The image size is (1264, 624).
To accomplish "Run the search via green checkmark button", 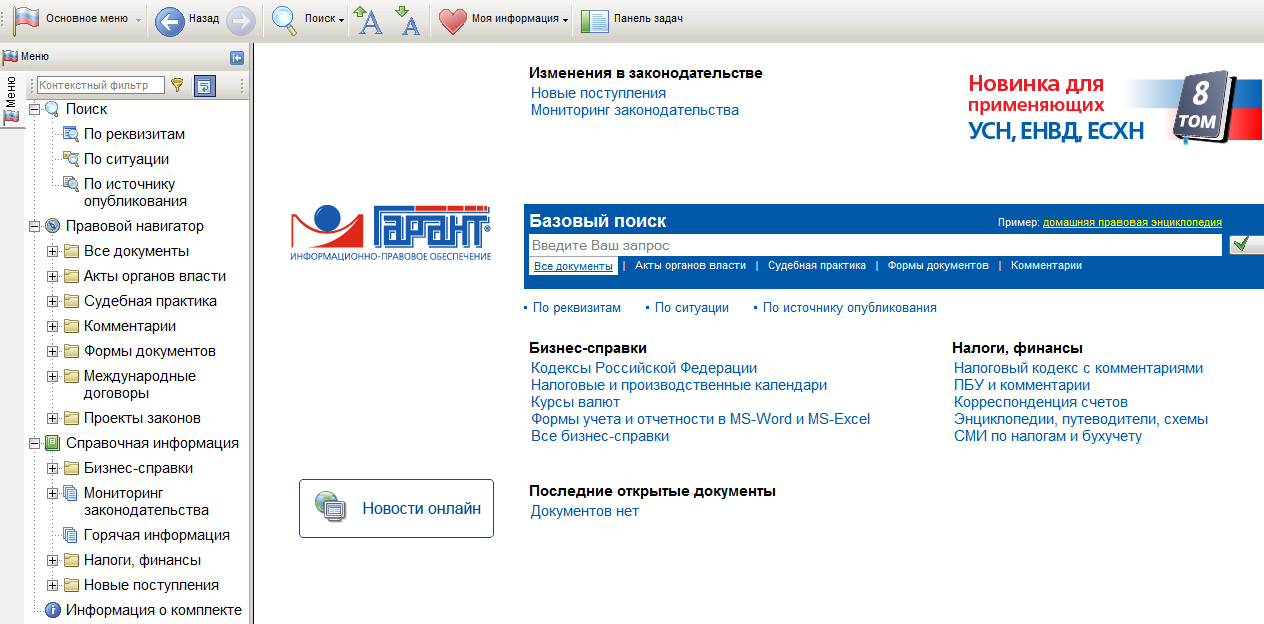I will coord(1246,245).
